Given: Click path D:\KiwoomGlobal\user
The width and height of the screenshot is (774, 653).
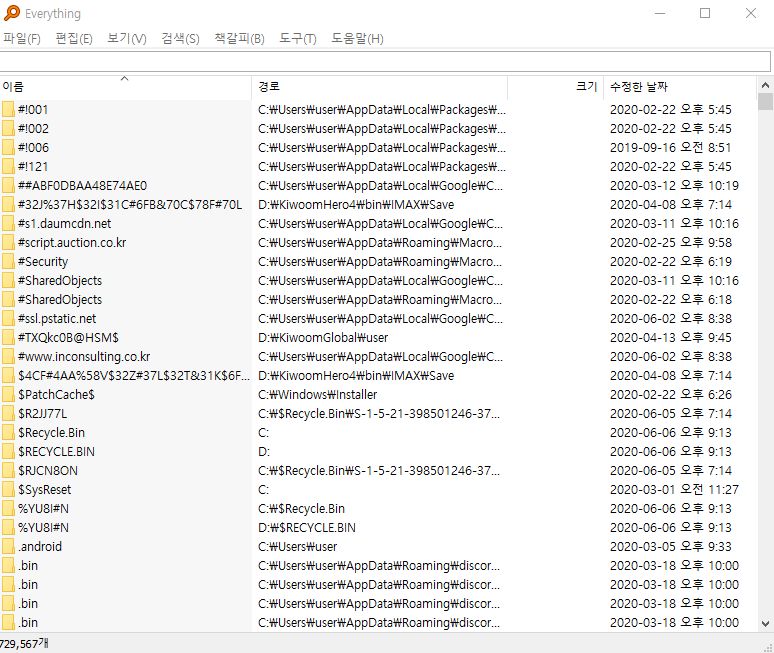Looking at the screenshot, I should [x=323, y=338].
